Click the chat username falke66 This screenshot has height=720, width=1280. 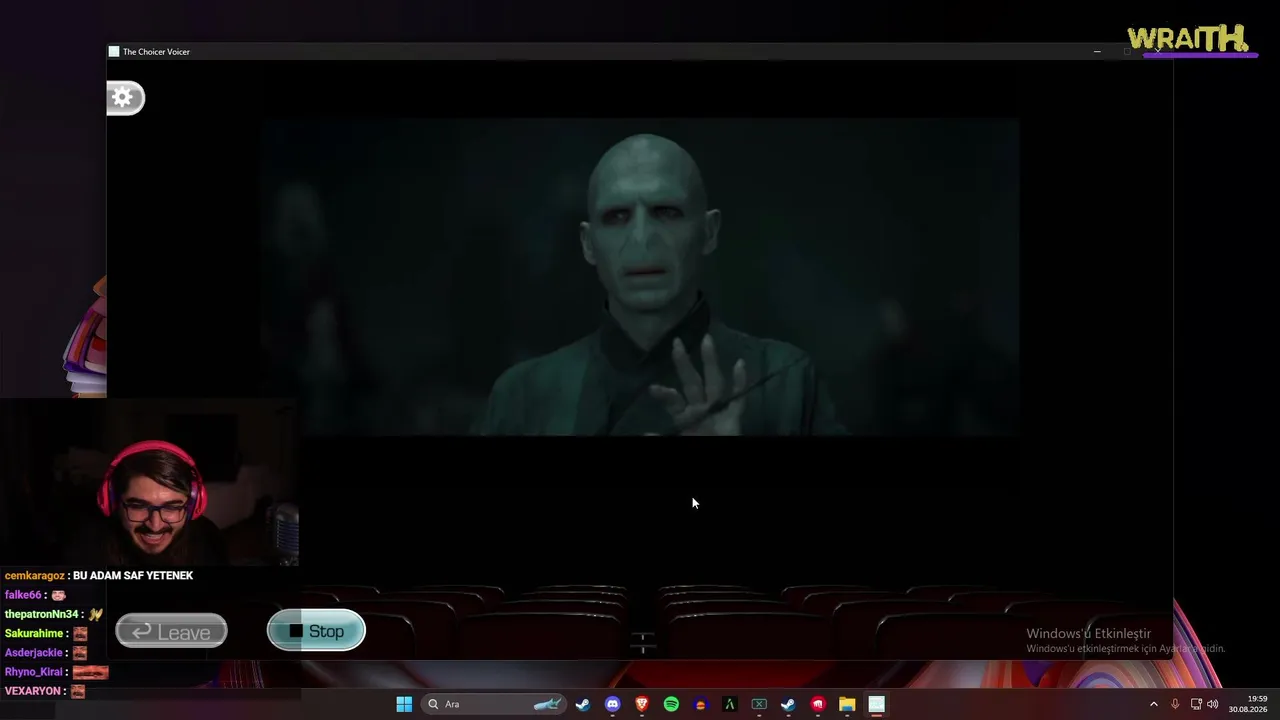pyautogui.click(x=23, y=595)
